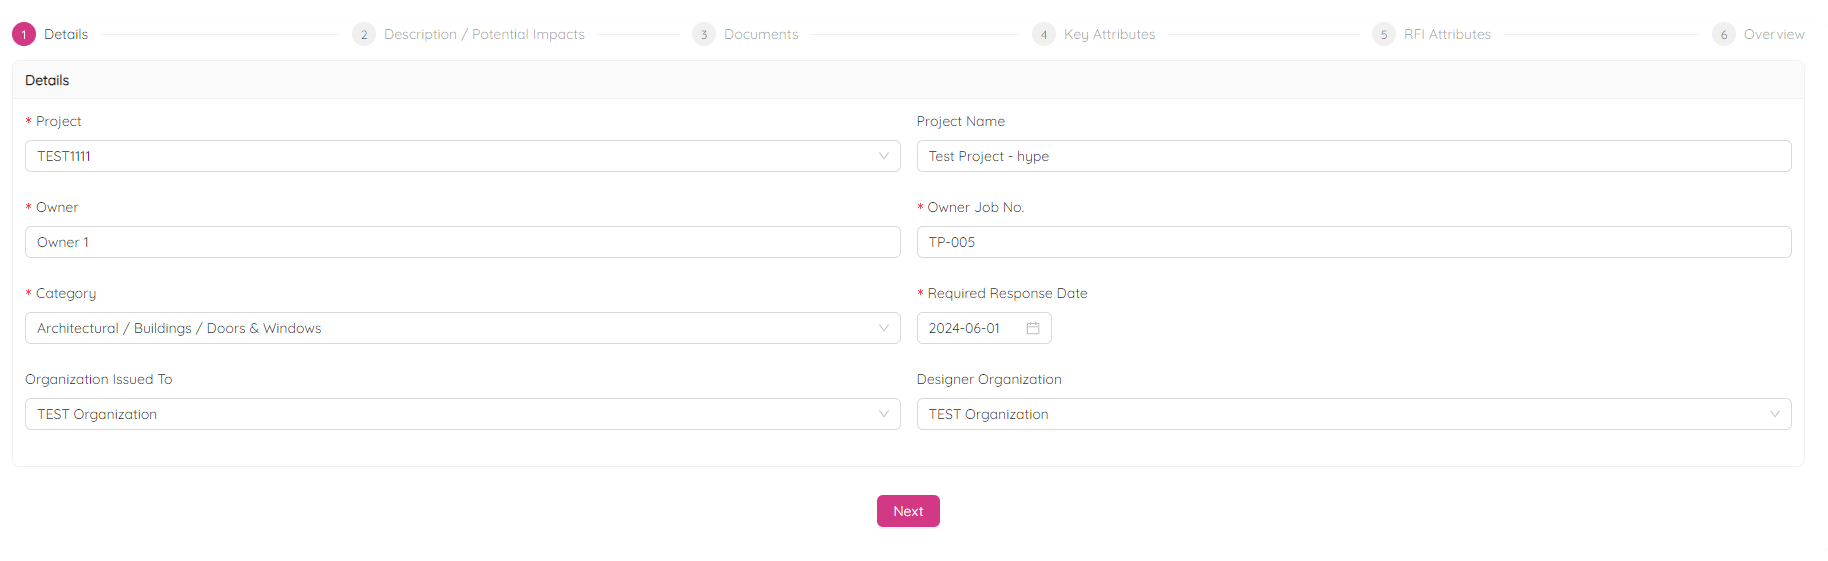Viewport: 1828px width, 561px height.
Task: Open the RFI Attributes step
Action: [x=1447, y=34]
